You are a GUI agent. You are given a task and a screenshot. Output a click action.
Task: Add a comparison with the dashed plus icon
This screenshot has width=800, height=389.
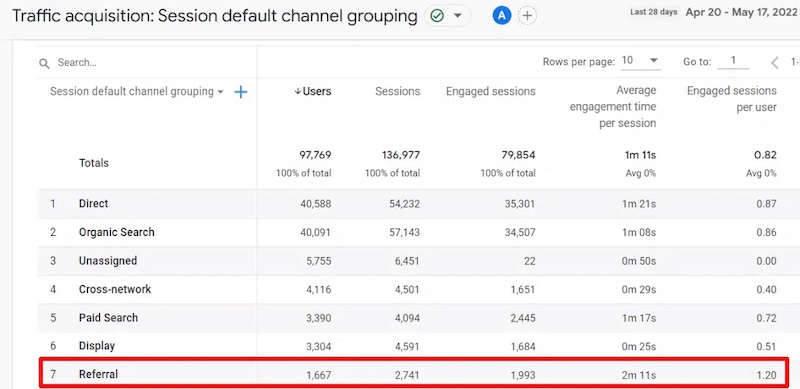point(528,16)
